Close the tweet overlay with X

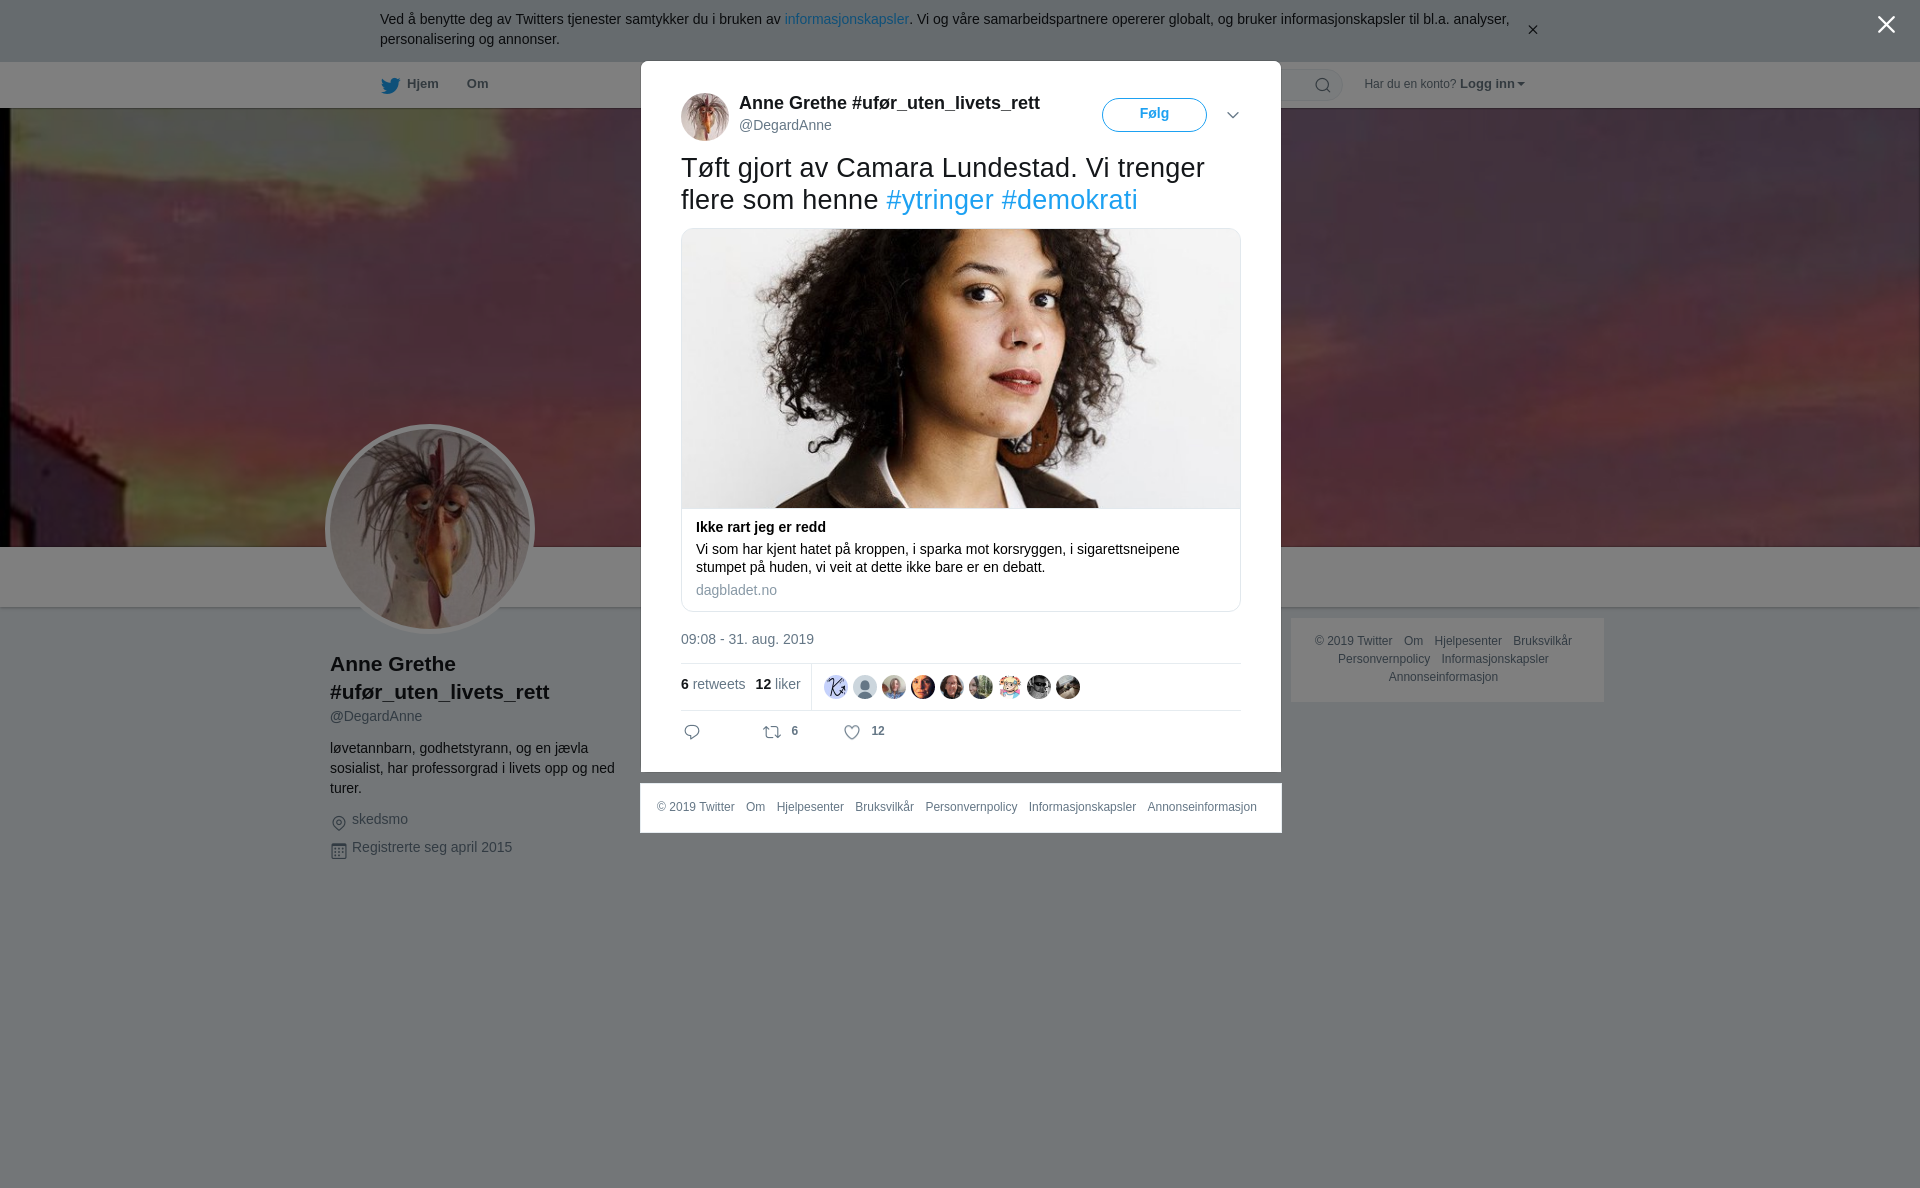click(x=1886, y=25)
